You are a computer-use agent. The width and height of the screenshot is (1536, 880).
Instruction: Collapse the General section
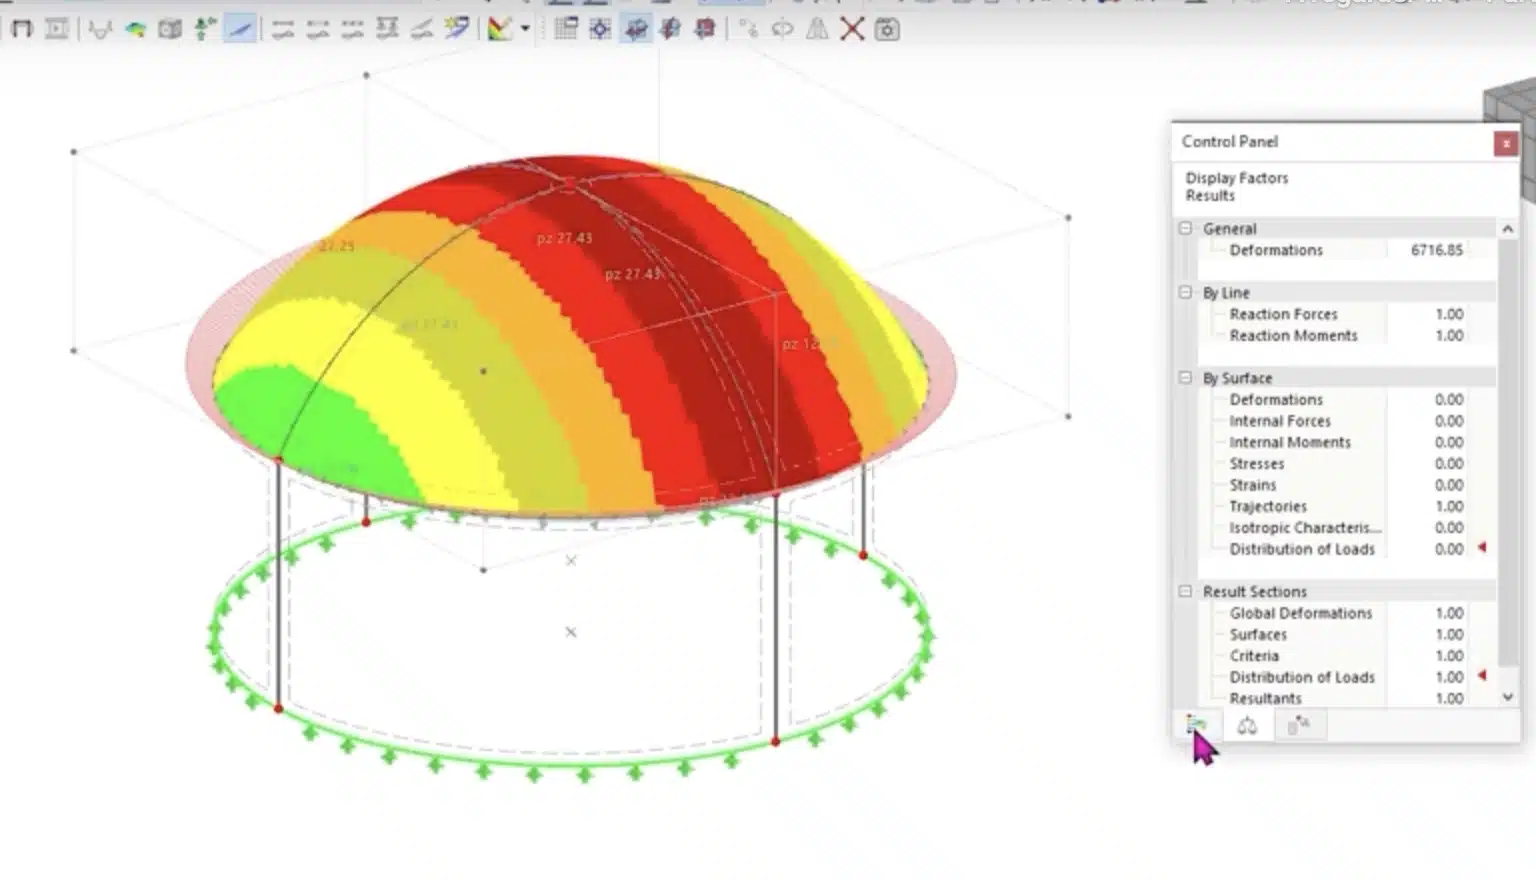[1186, 228]
